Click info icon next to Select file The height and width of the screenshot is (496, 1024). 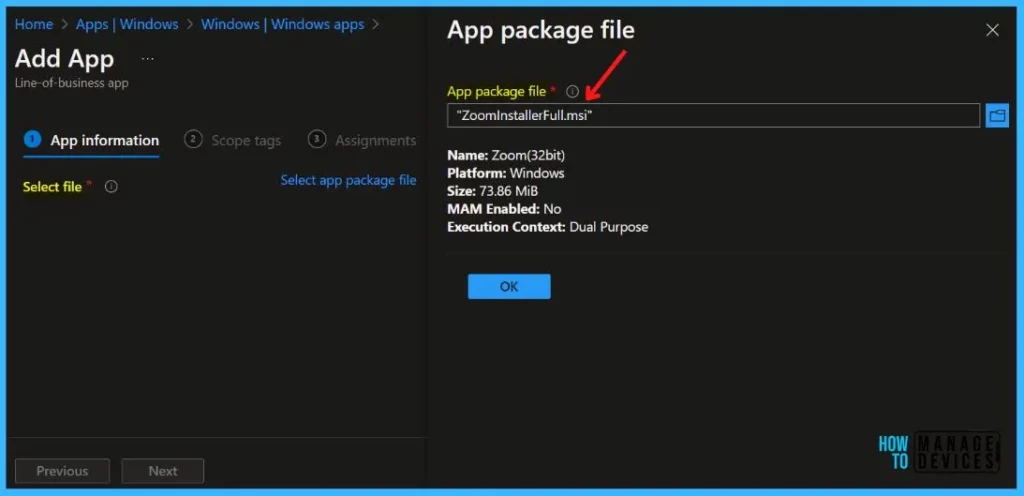(112, 187)
